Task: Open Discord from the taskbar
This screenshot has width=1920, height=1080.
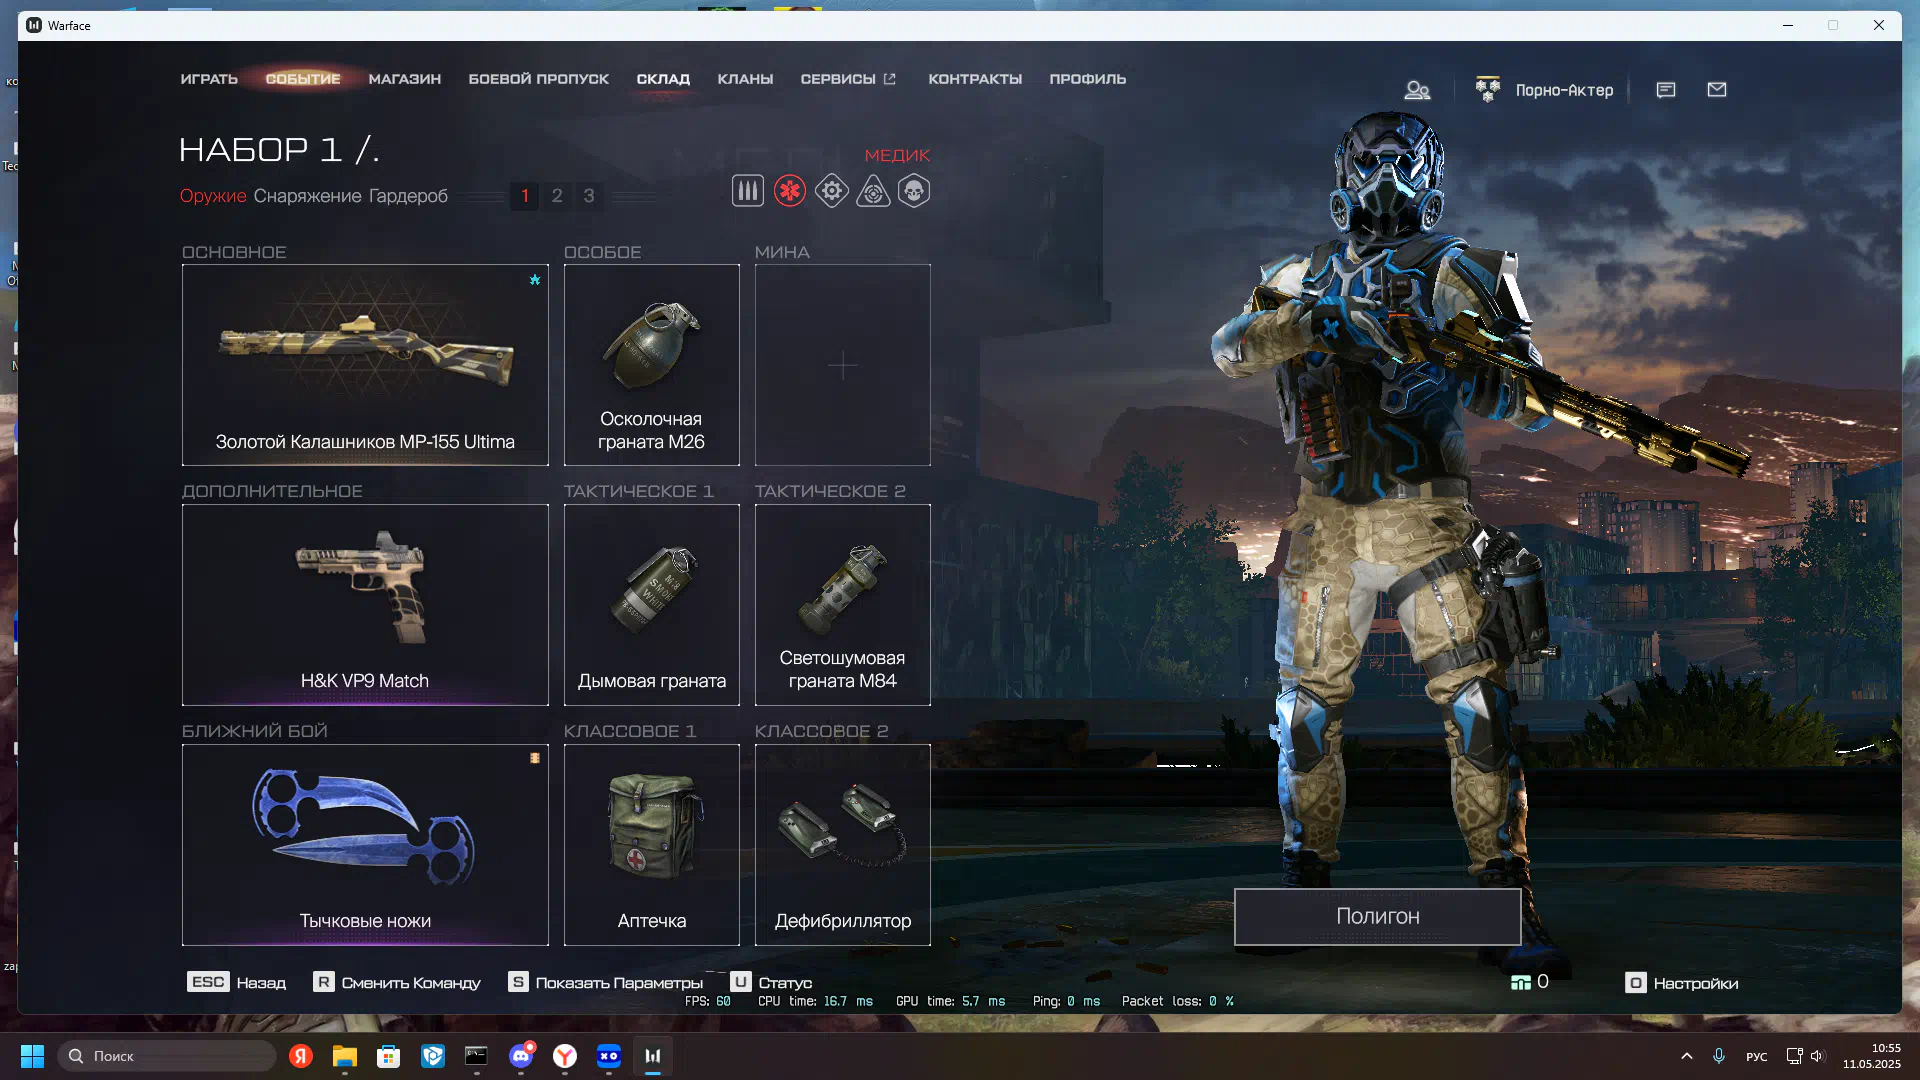Action: [x=521, y=1056]
